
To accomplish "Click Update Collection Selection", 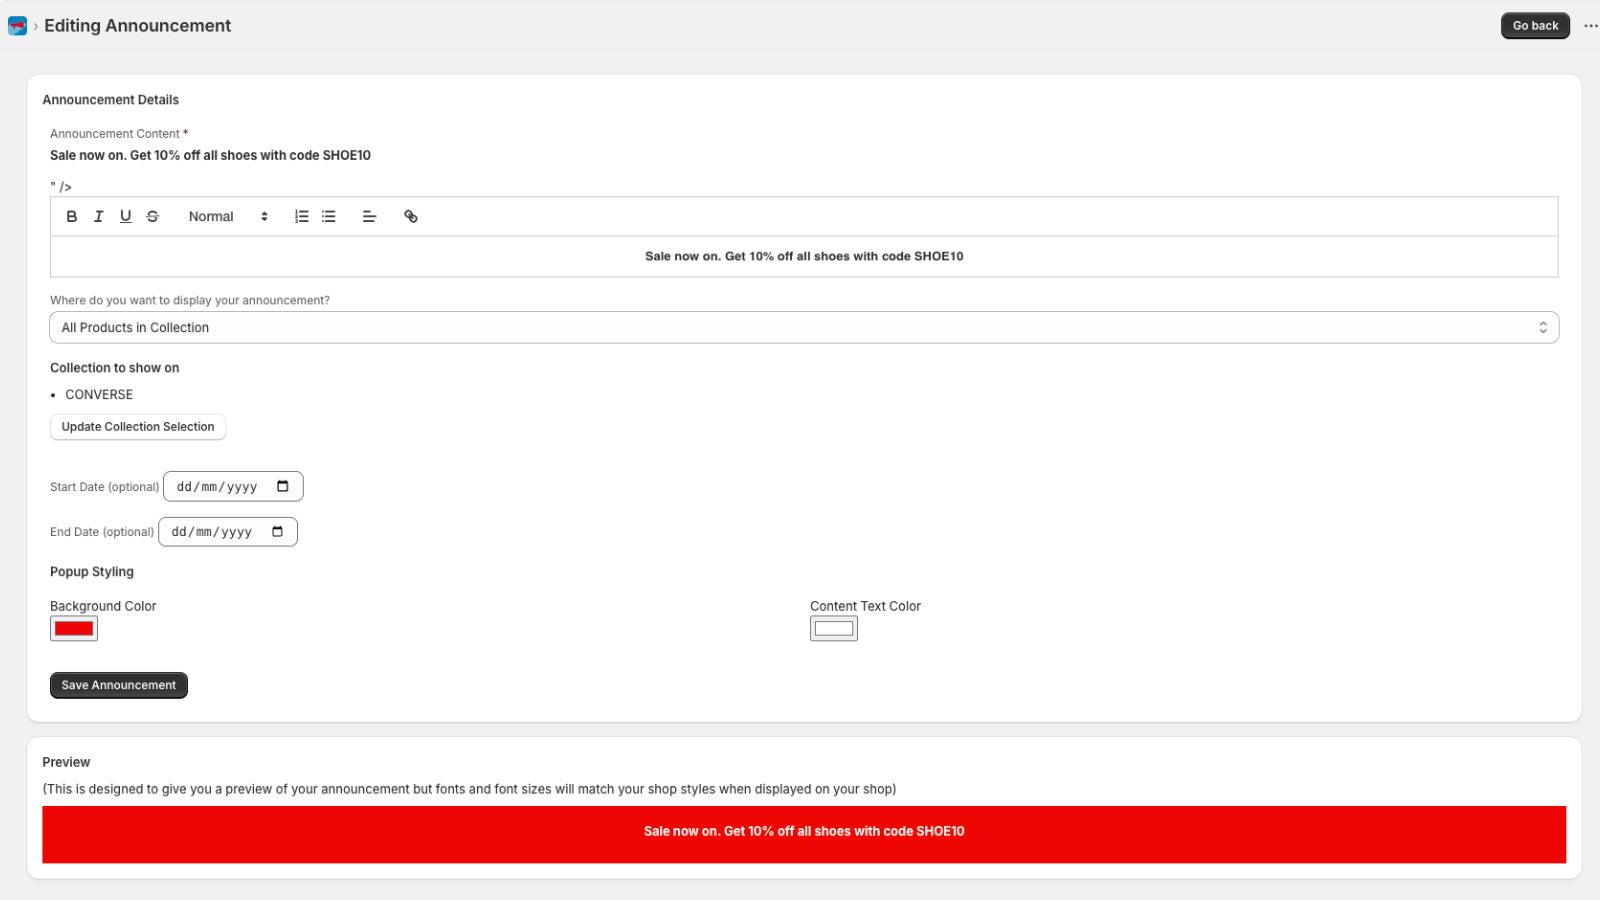I will pos(137,427).
